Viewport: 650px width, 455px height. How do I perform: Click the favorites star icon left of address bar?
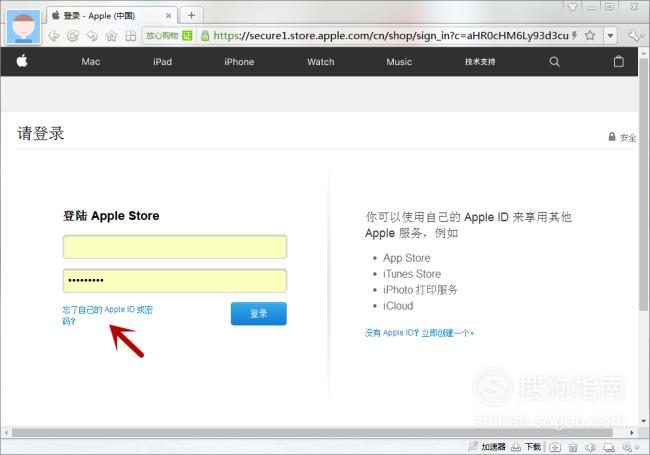(112, 36)
